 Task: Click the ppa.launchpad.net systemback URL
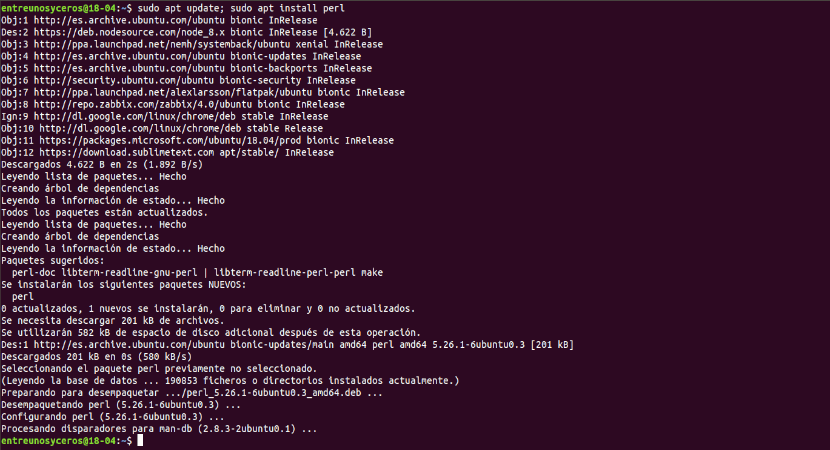click(x=162, y=44)
